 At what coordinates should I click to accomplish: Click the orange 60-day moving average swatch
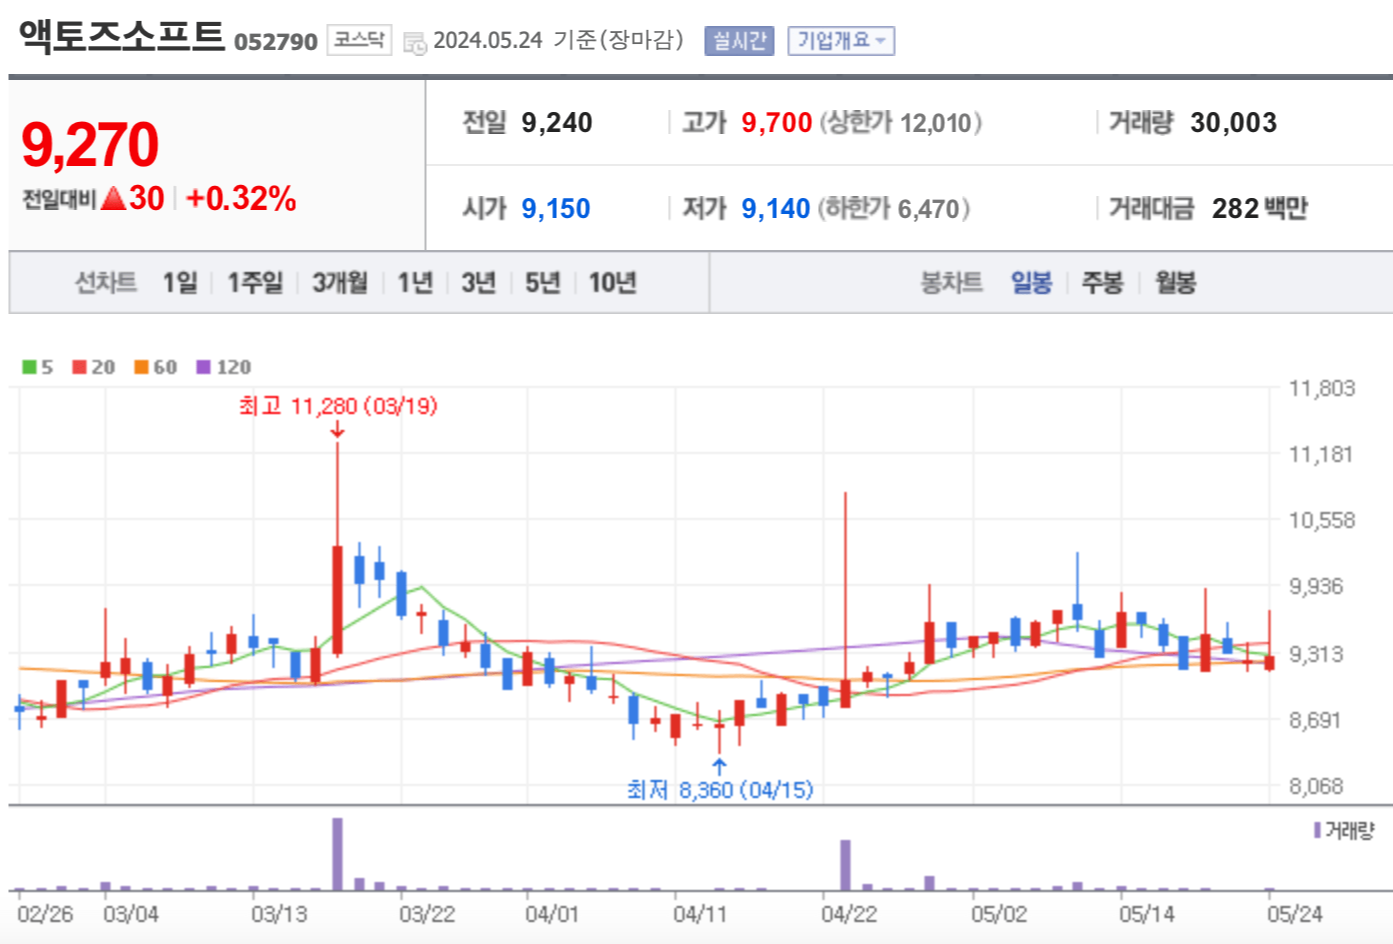tap(141, 367)
